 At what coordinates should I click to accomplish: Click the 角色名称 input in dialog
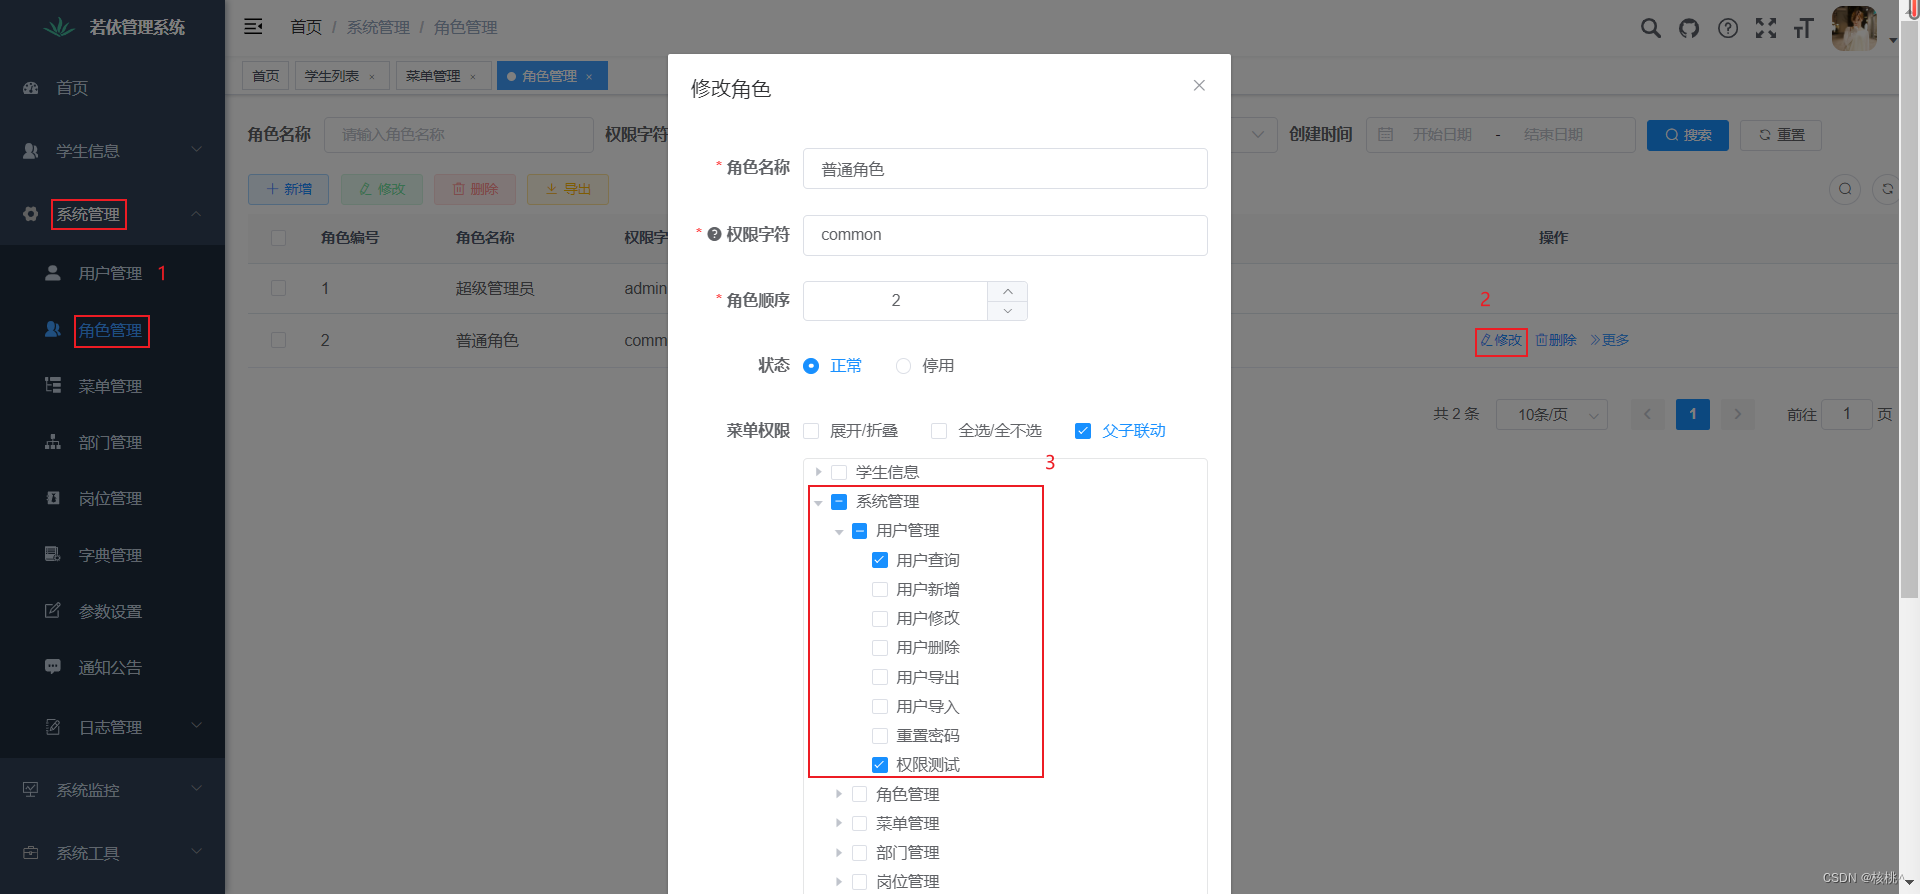(x=1005, y=169)
